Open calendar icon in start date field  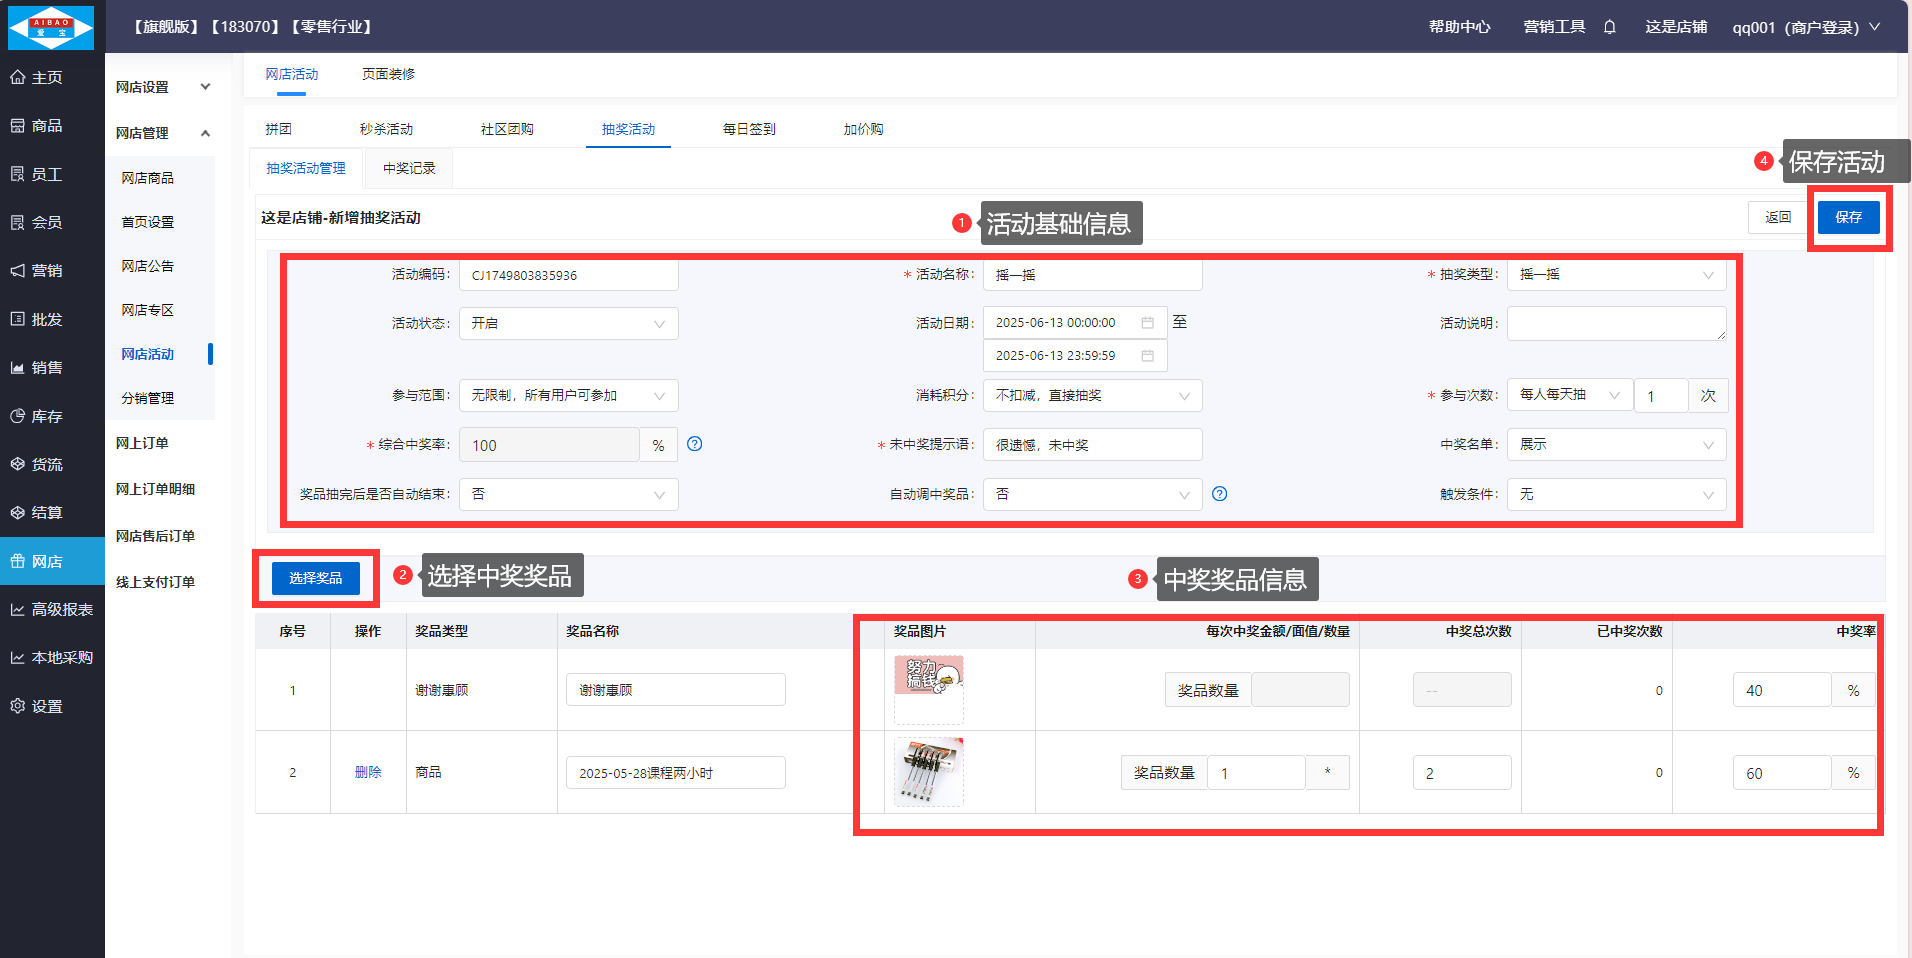(1147, 323)
